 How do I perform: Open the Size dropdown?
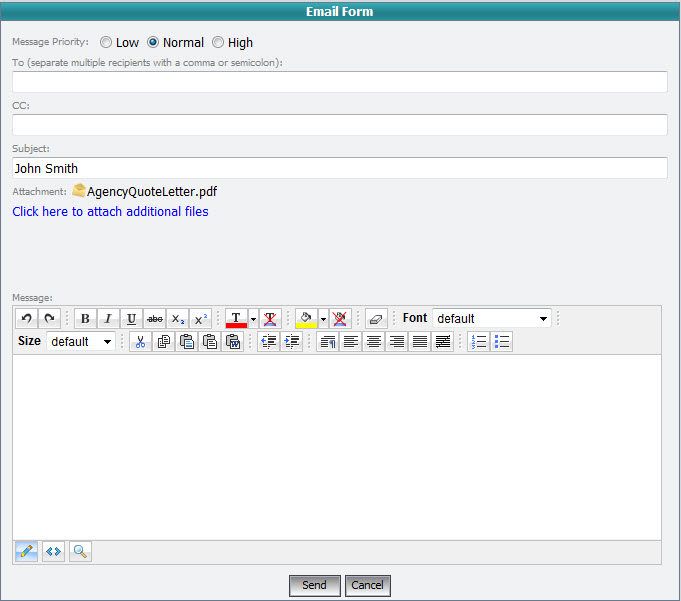coord(81,341)
